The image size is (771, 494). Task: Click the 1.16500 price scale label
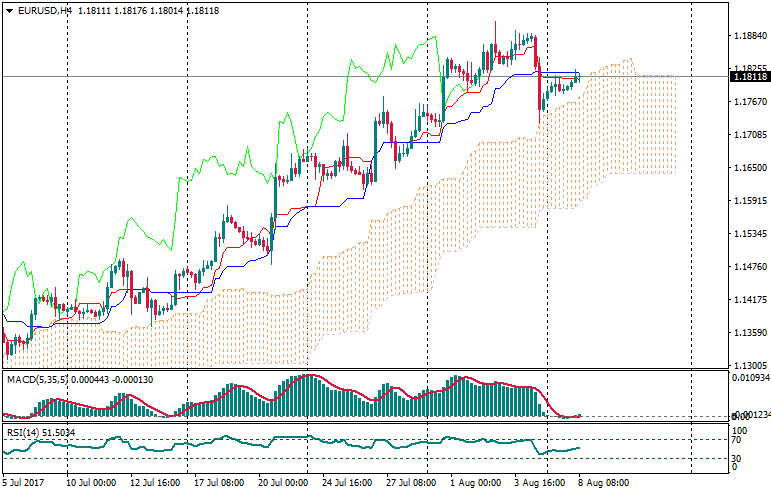click(x=749, y=168)
